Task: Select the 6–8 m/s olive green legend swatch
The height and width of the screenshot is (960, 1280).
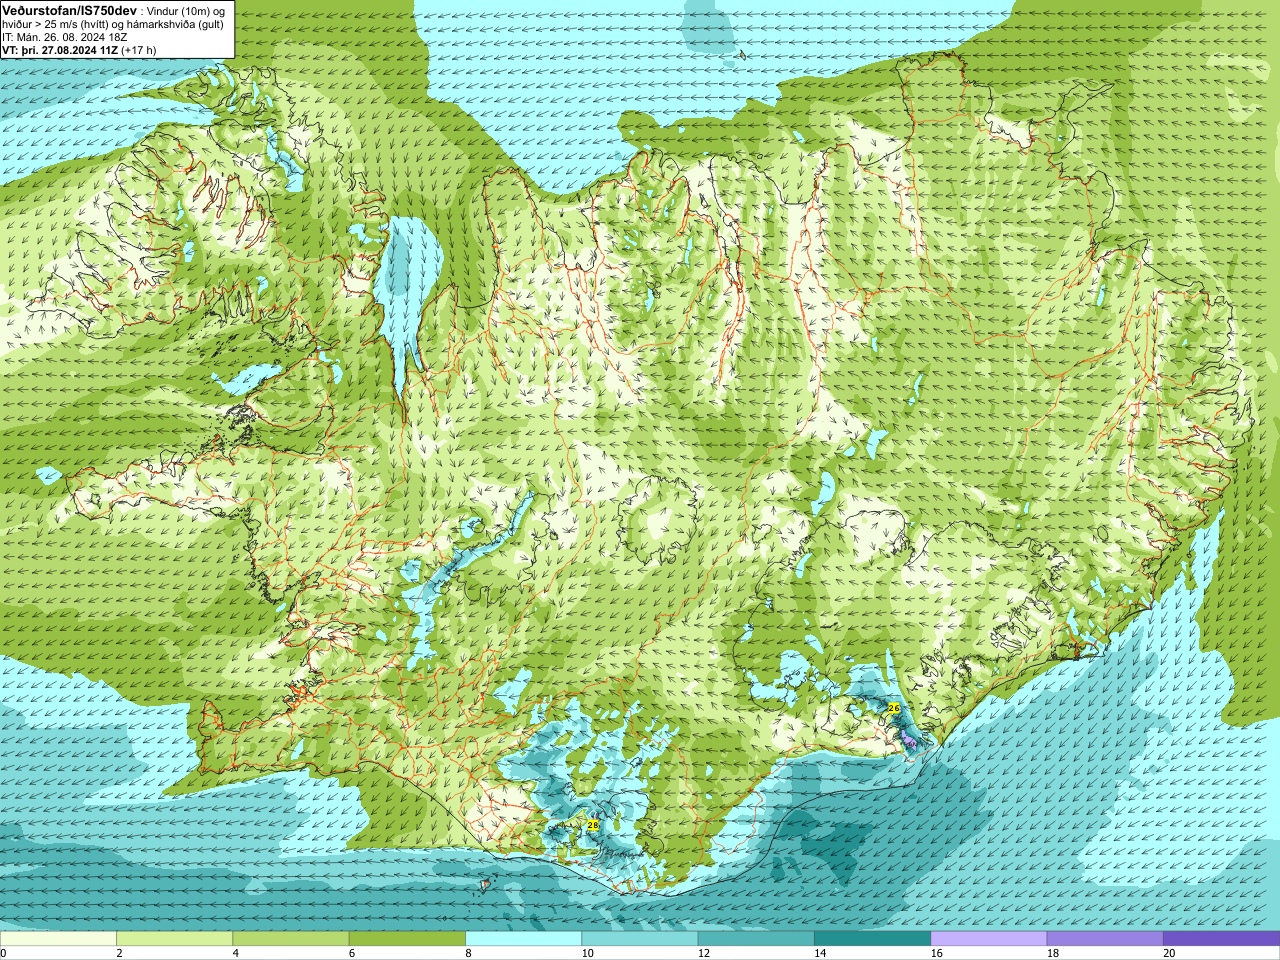Action: pyautogui.click(x=407, y=939)
